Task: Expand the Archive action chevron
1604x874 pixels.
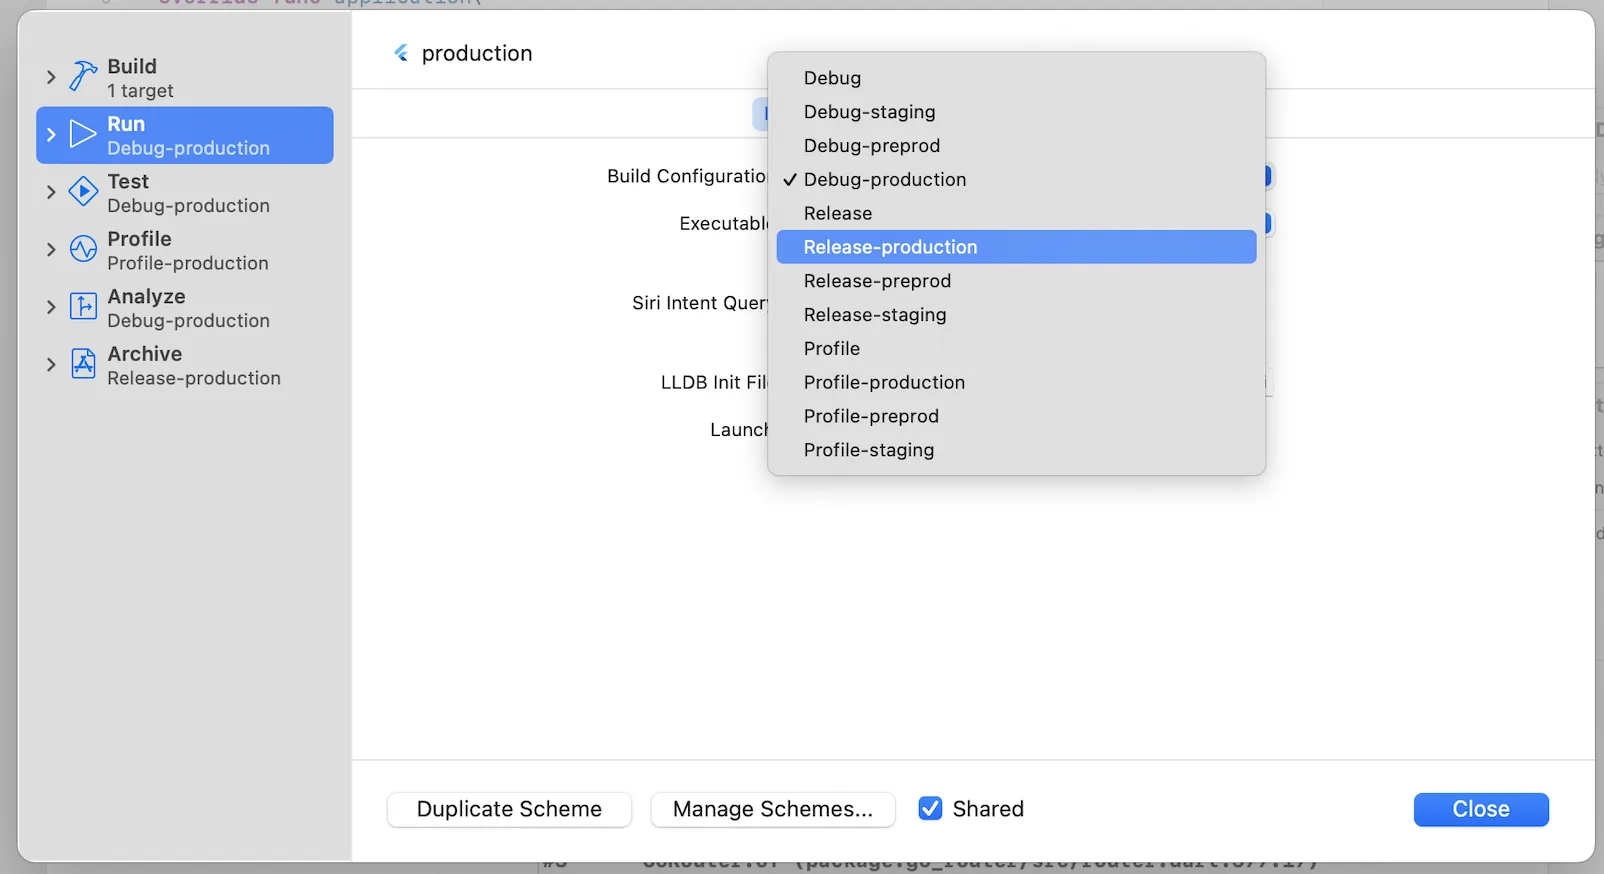Action: [51, 365]
